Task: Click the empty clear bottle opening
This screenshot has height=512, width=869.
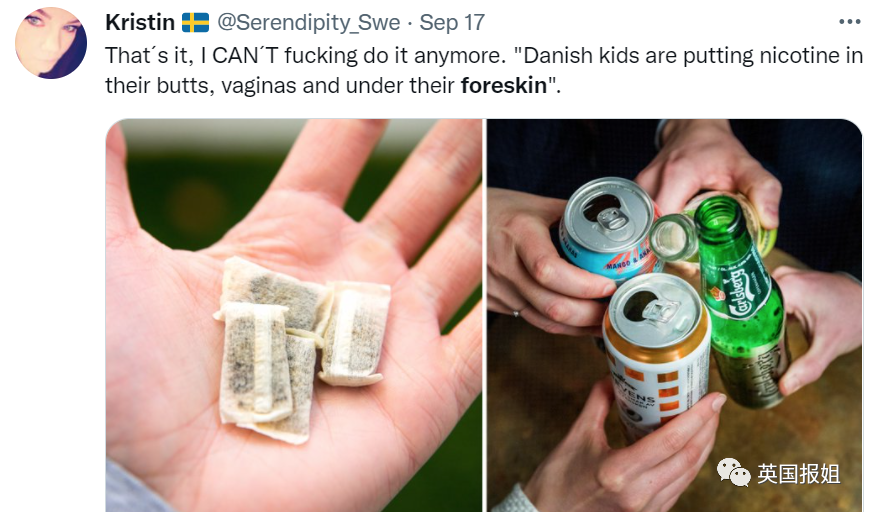Action: pos(673,238)
